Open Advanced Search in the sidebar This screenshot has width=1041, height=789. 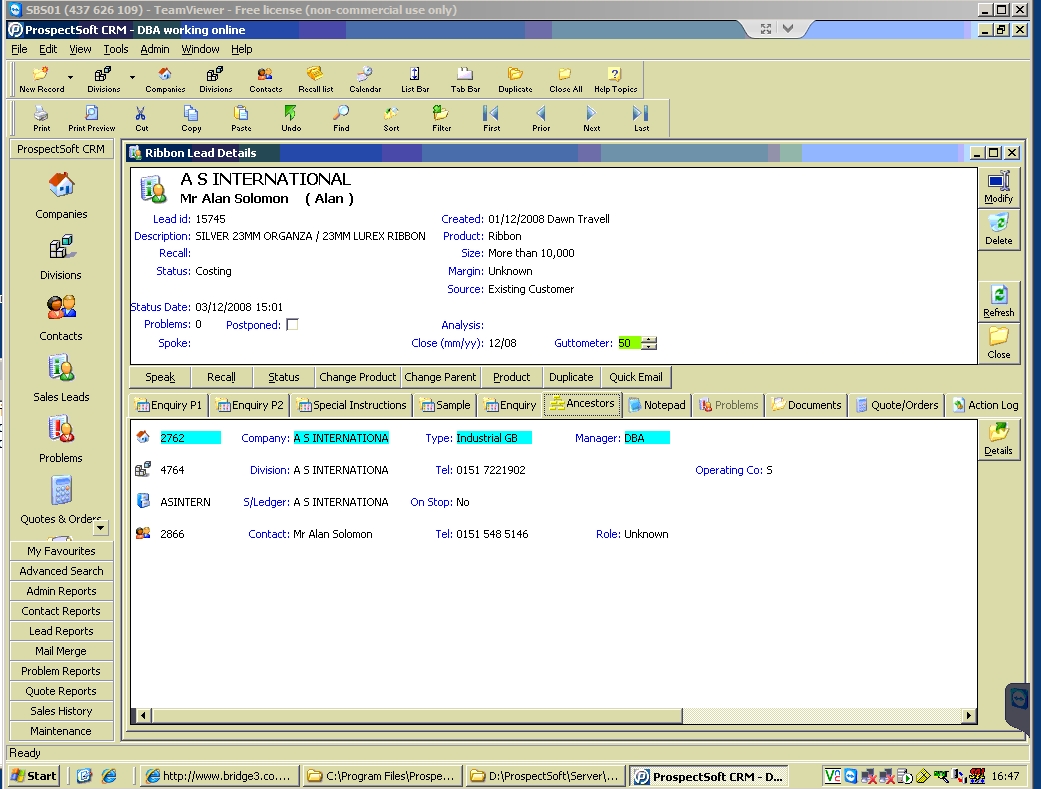(x=61, y=571)
